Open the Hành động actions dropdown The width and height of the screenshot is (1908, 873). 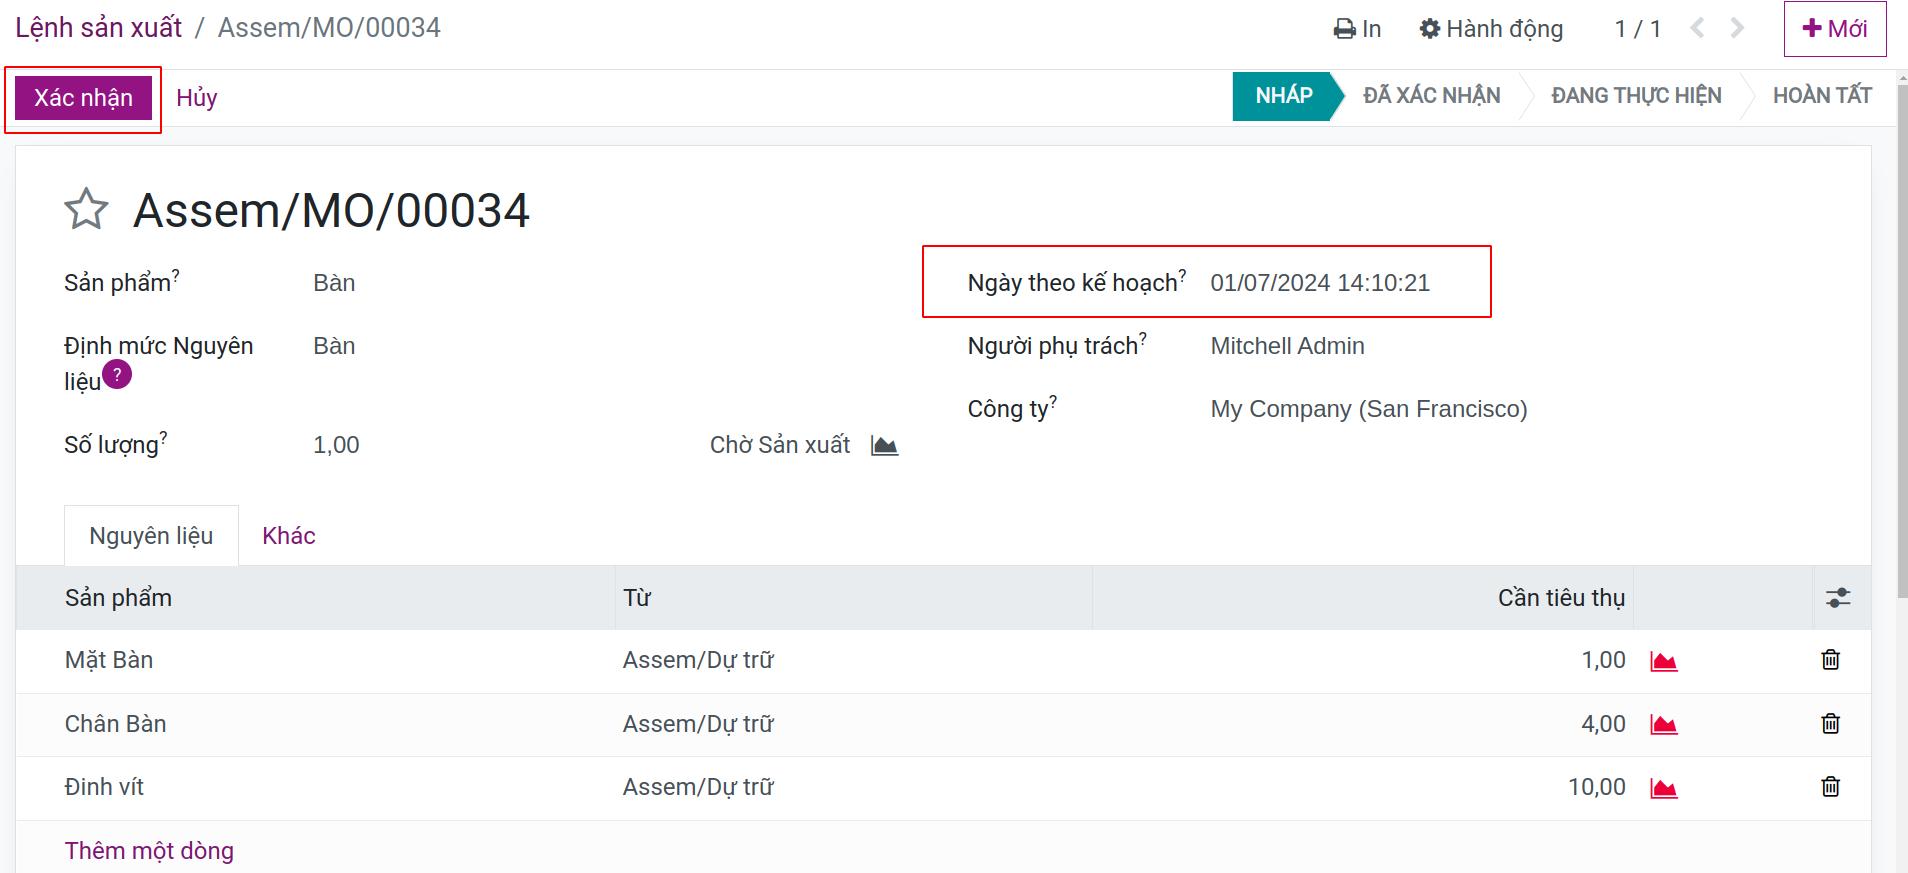[x=1491, y=29]
